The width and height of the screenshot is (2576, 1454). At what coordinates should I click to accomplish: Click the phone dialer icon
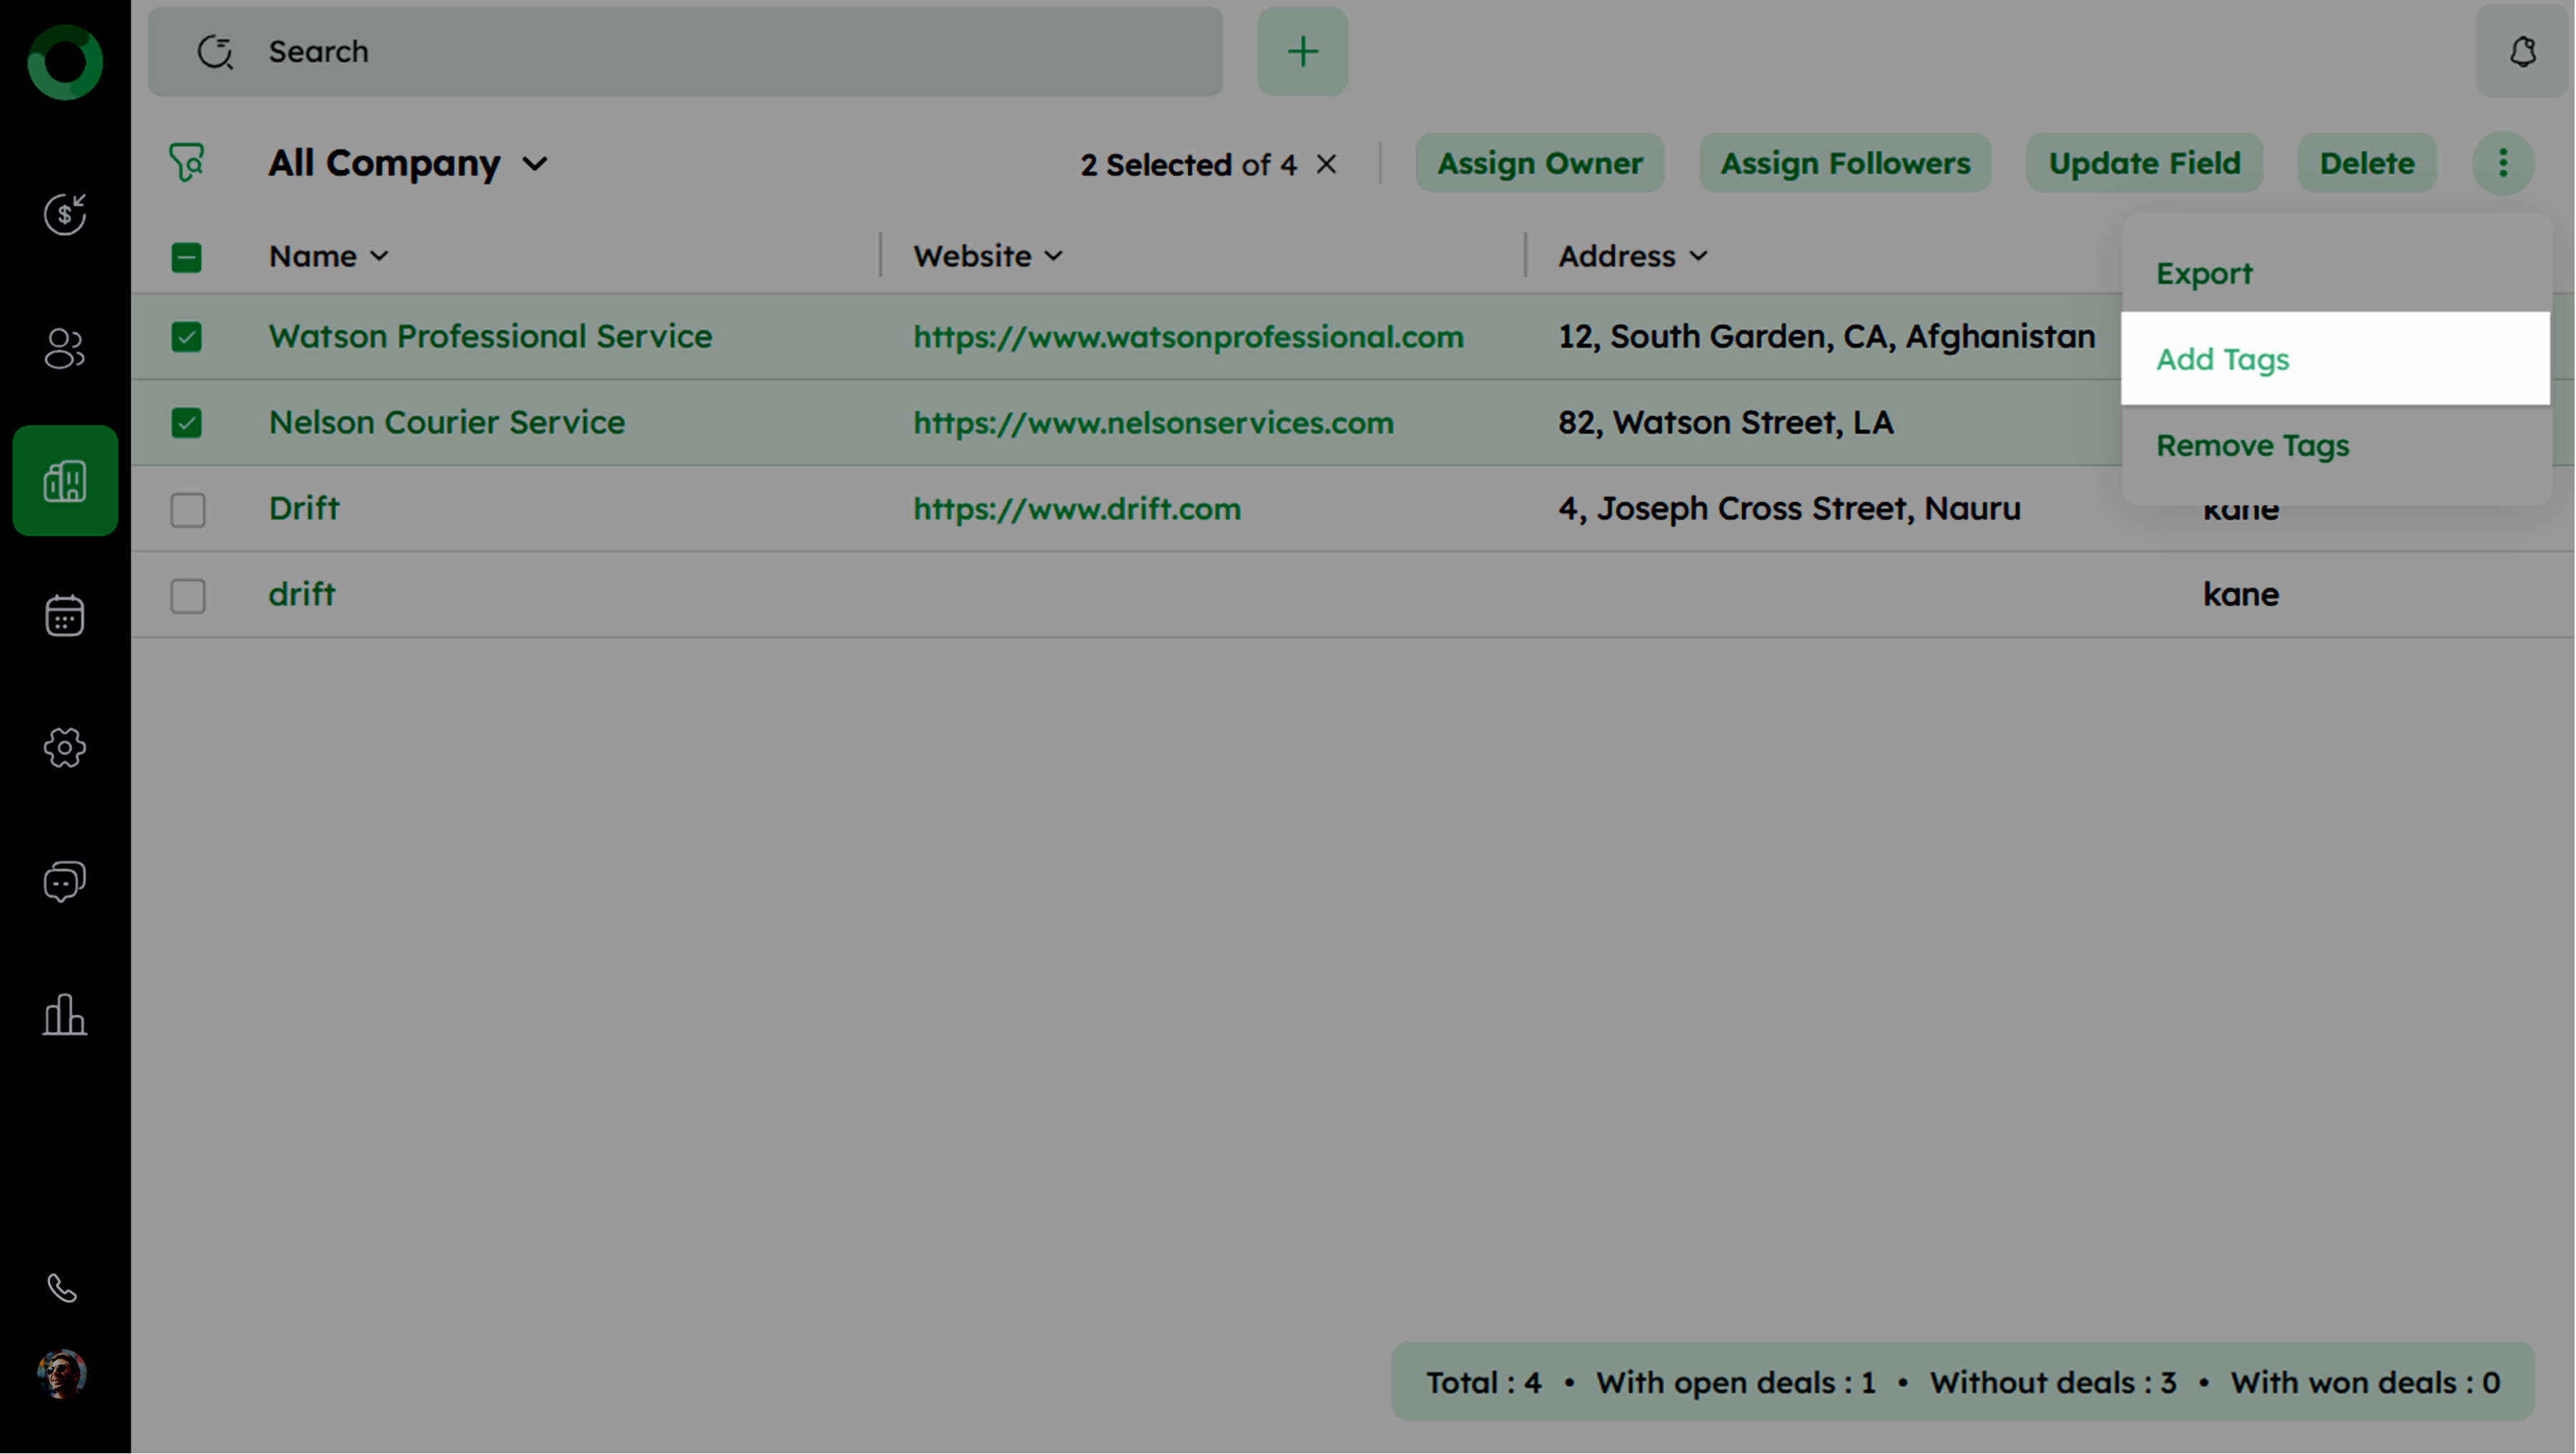(62, 1288)
